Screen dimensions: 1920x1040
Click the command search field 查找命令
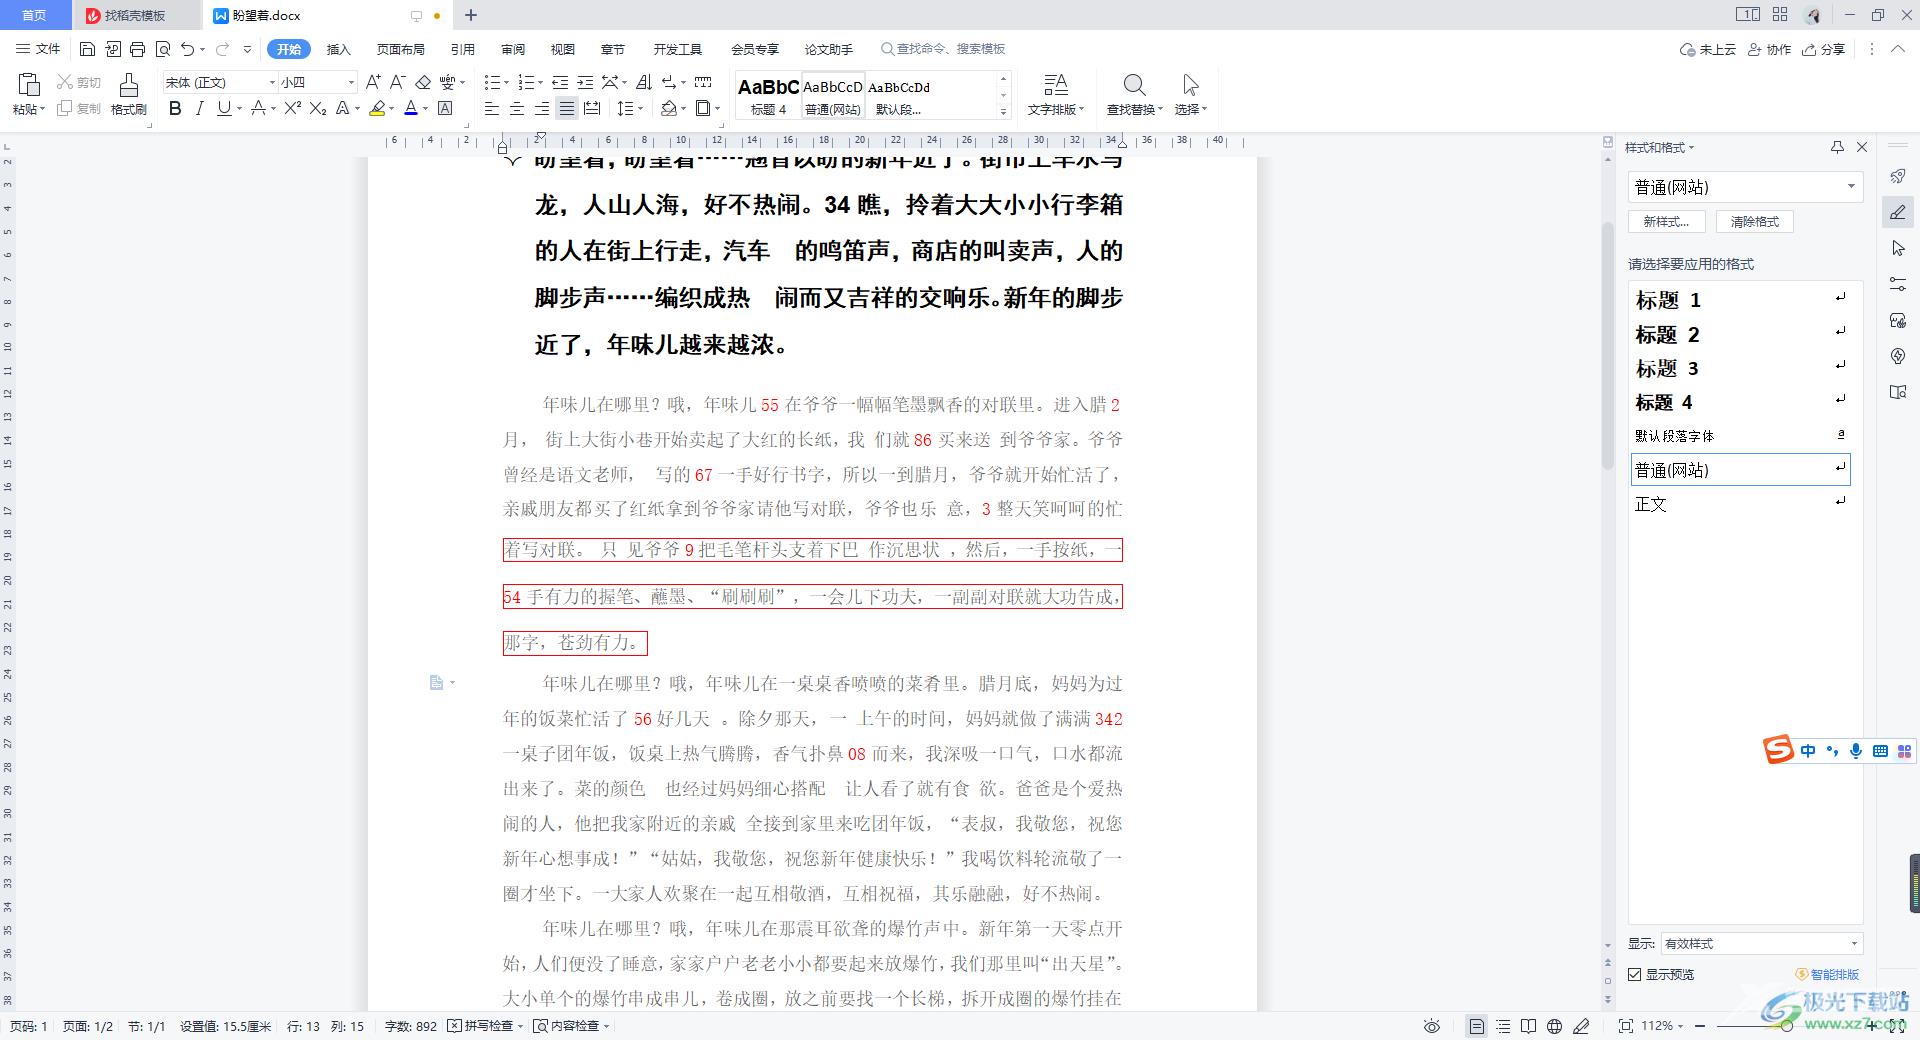(943, 49)
